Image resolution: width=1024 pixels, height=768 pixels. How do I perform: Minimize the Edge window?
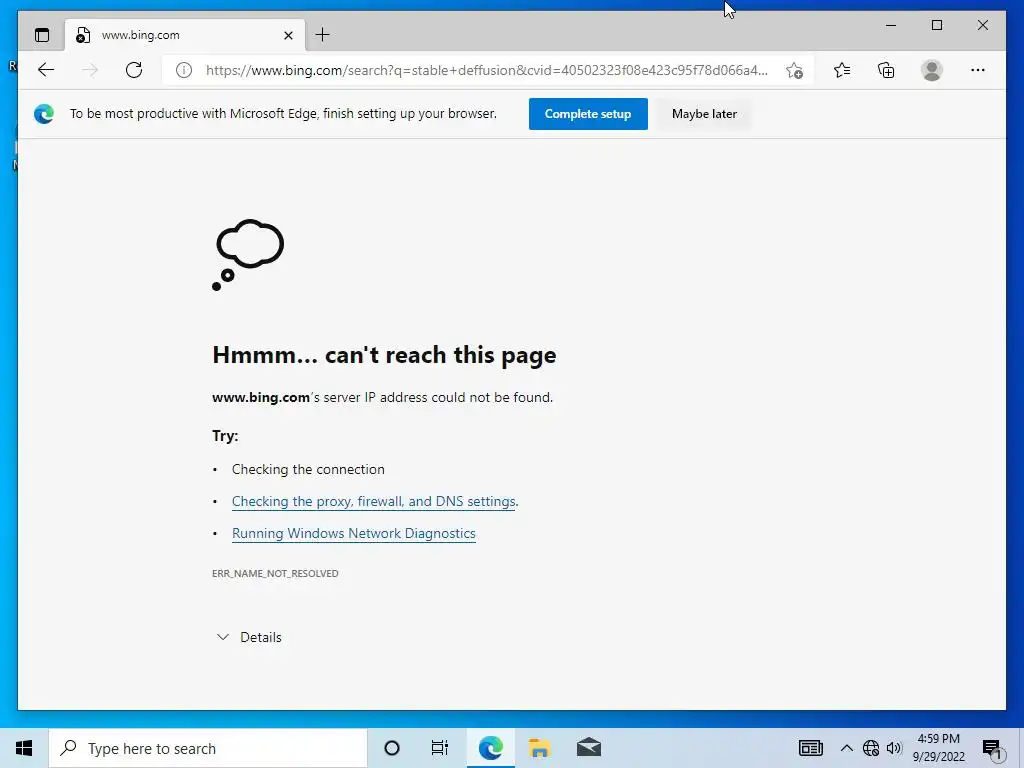pyautogui.click(x=891, y=25)
